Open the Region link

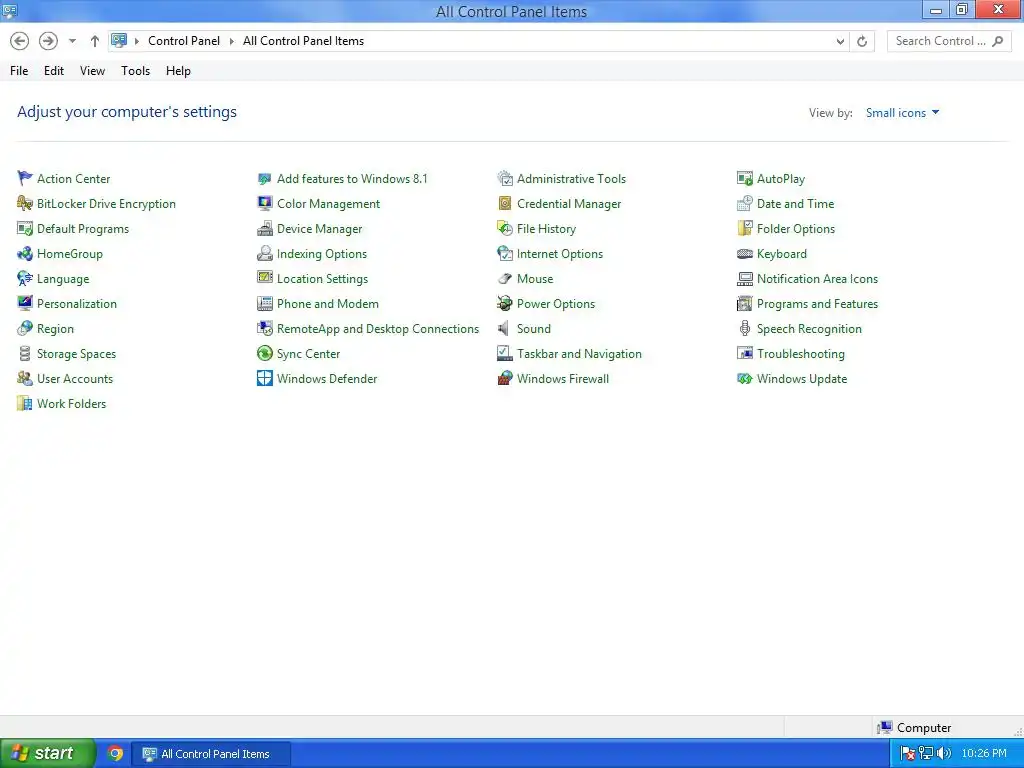click(x=56, y=328)
